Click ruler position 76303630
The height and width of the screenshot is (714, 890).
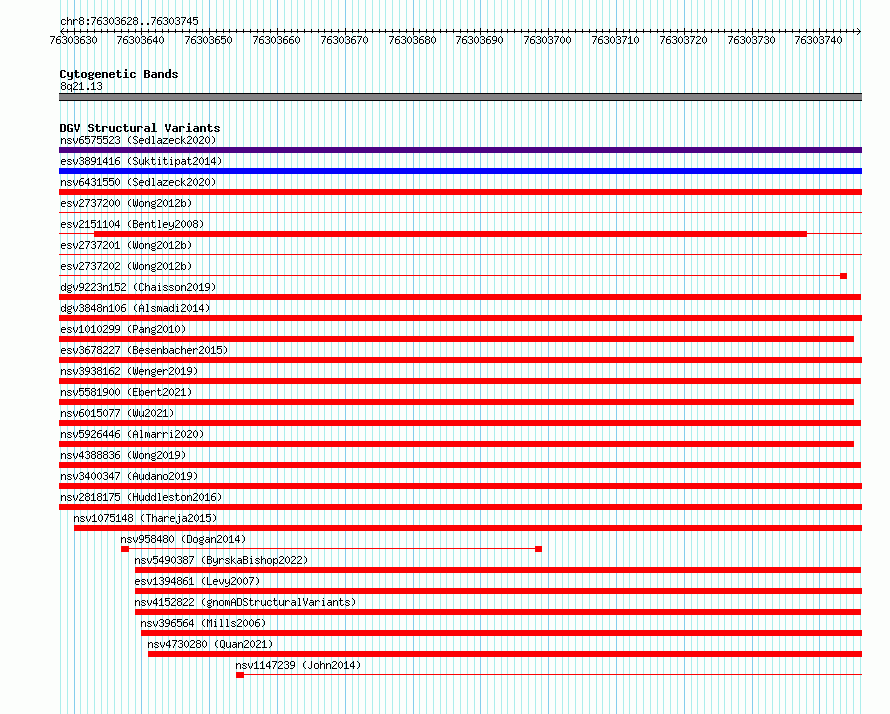point(74,40)
